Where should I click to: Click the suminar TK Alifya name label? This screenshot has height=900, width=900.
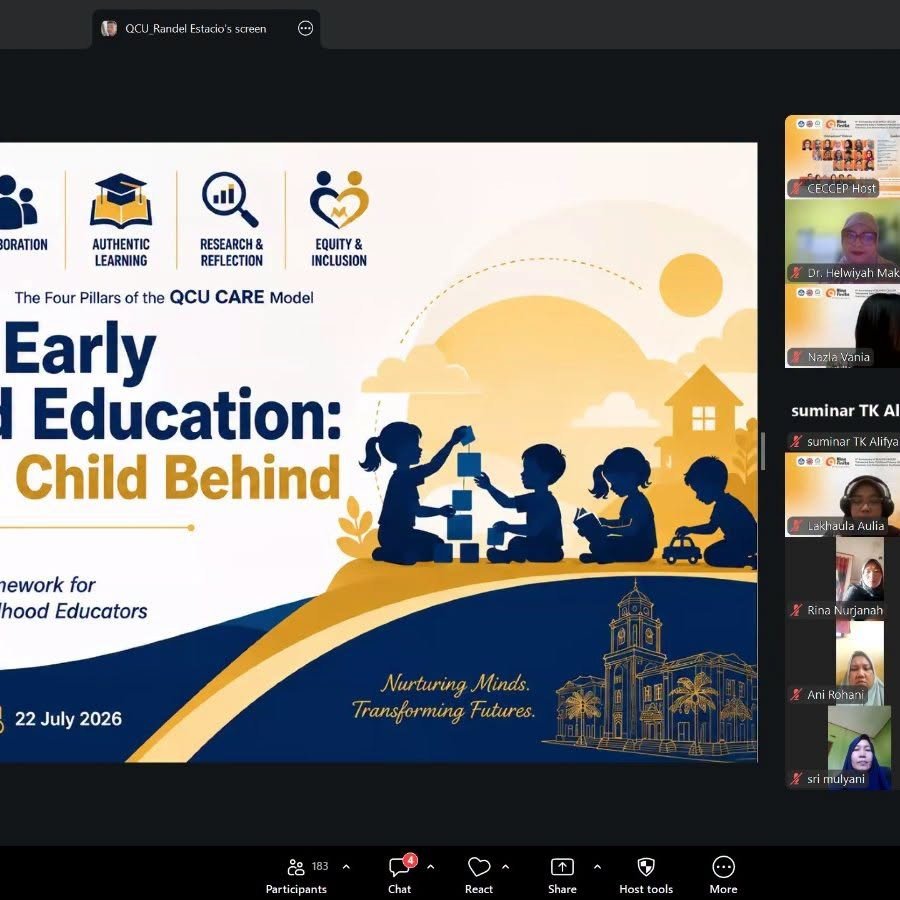tap(852, 441)
